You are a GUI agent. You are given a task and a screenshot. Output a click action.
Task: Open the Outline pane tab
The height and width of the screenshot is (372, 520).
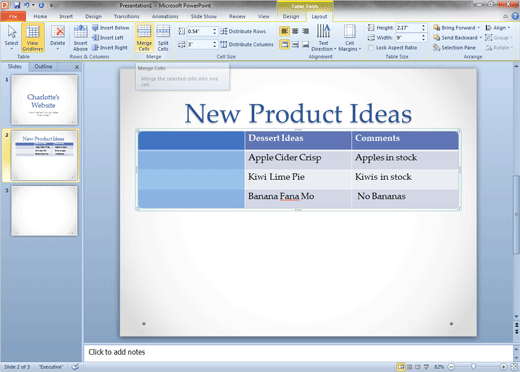point(43,67)
